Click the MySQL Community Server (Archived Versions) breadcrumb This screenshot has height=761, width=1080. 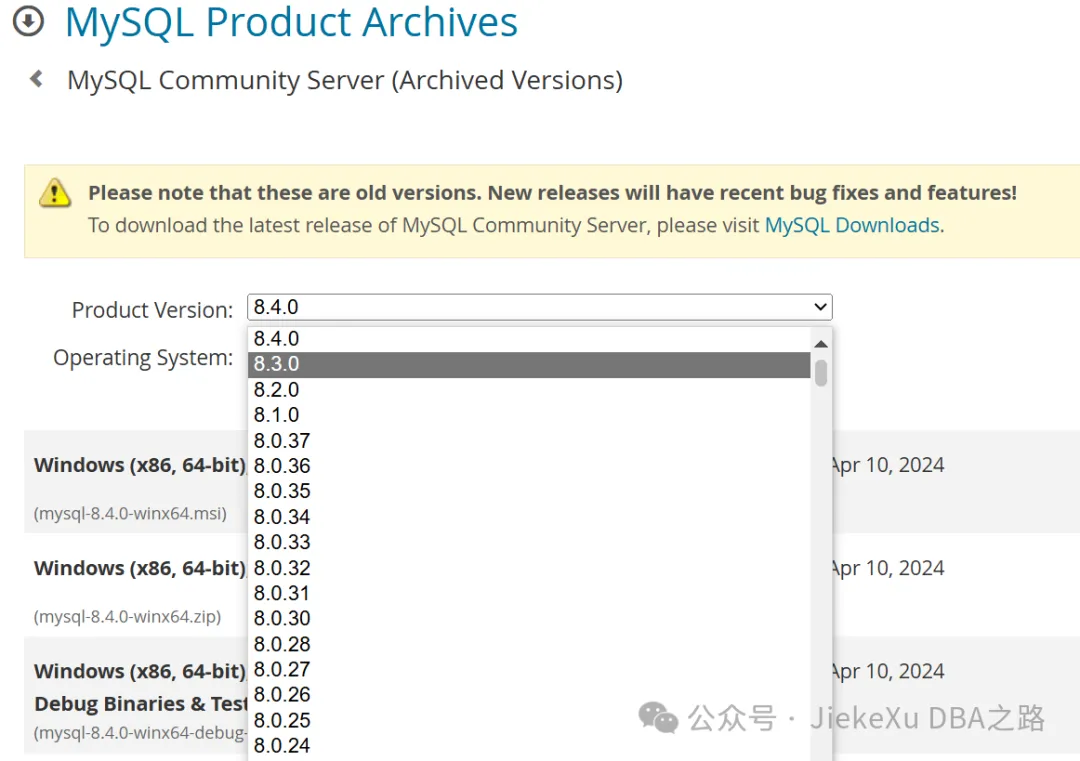(x=345, y=79)
